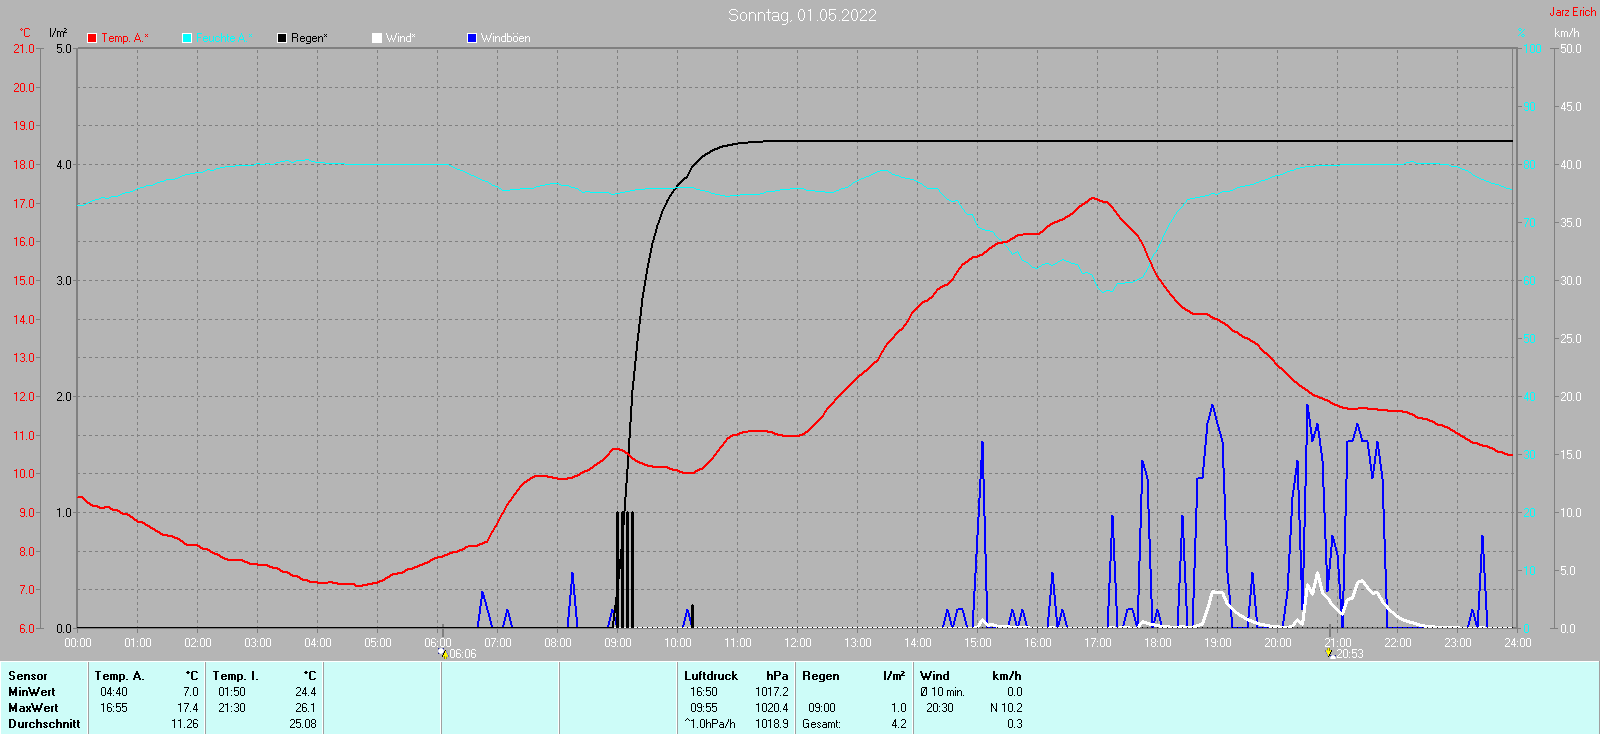Click the Durchschnitt row label

44,724
